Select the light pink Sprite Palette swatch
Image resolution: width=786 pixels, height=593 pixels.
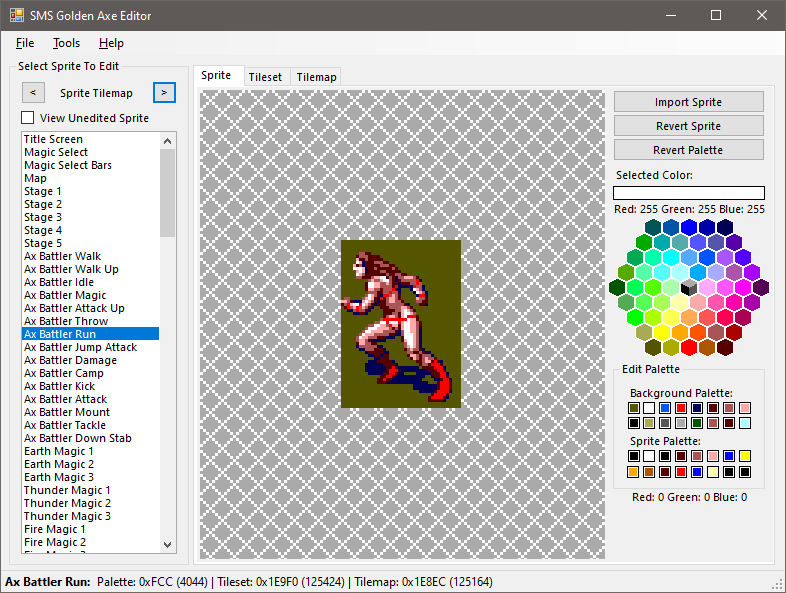pyautogui.click(x=713, y=456)
